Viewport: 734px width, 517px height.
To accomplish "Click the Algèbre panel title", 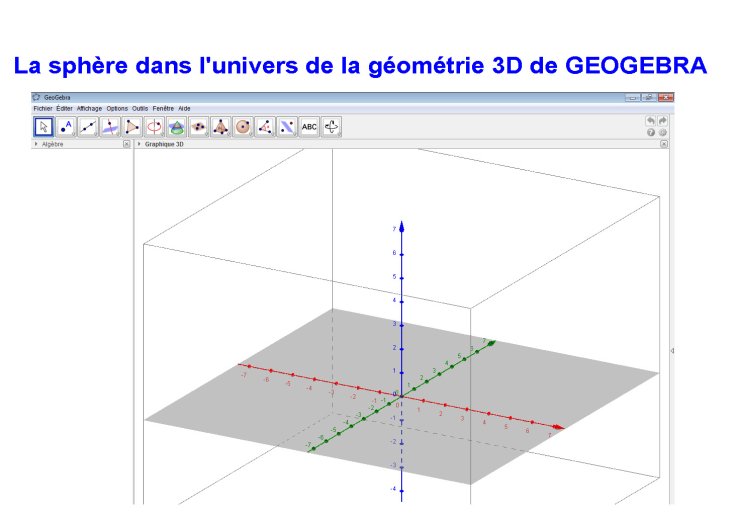I will tap(52, 144).
